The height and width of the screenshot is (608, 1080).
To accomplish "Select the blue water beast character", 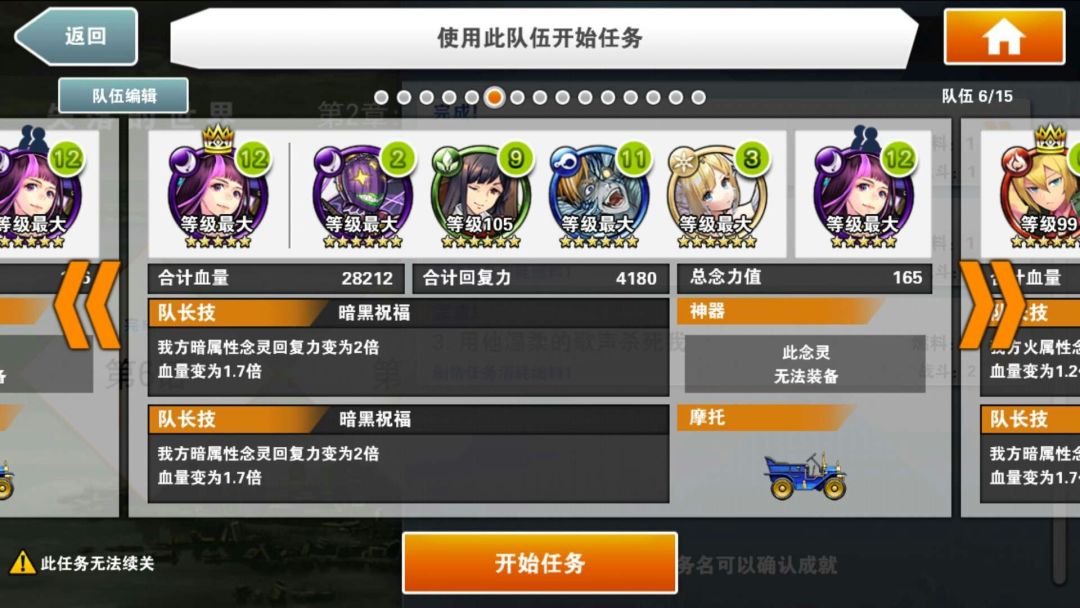I will click(x=599, y=194).
